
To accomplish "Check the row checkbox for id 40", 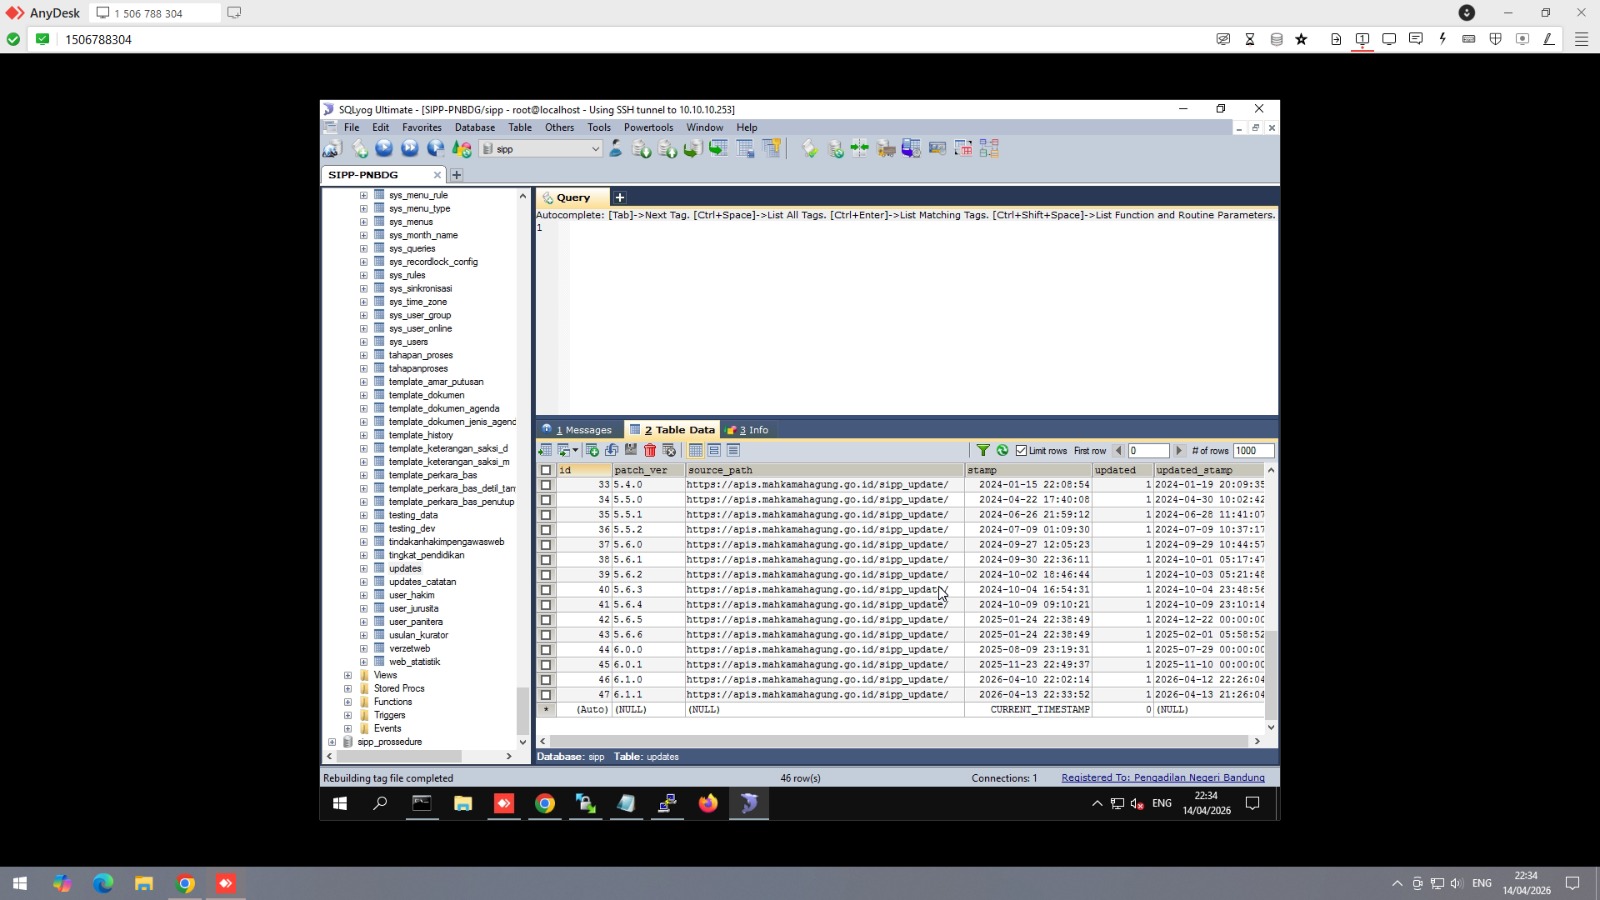I will pos(546,590).
